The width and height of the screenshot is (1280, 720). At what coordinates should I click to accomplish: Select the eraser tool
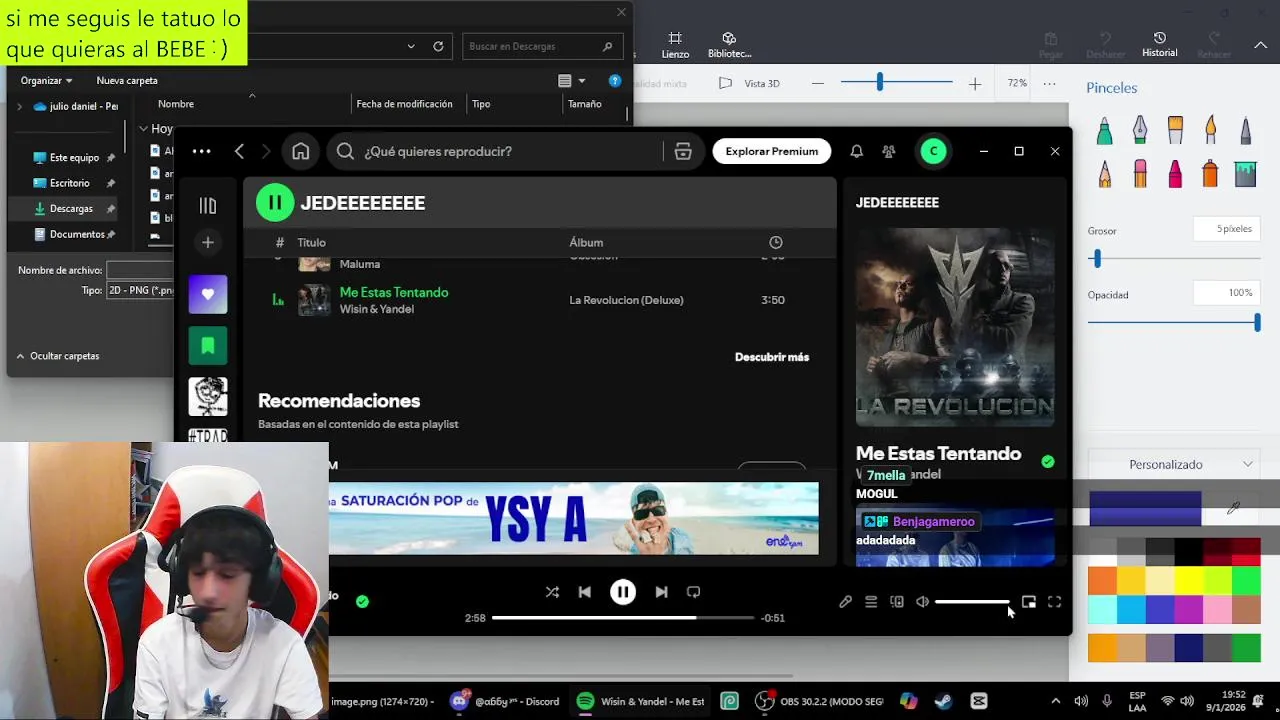pyautogui.click(x=1139, y=174)
